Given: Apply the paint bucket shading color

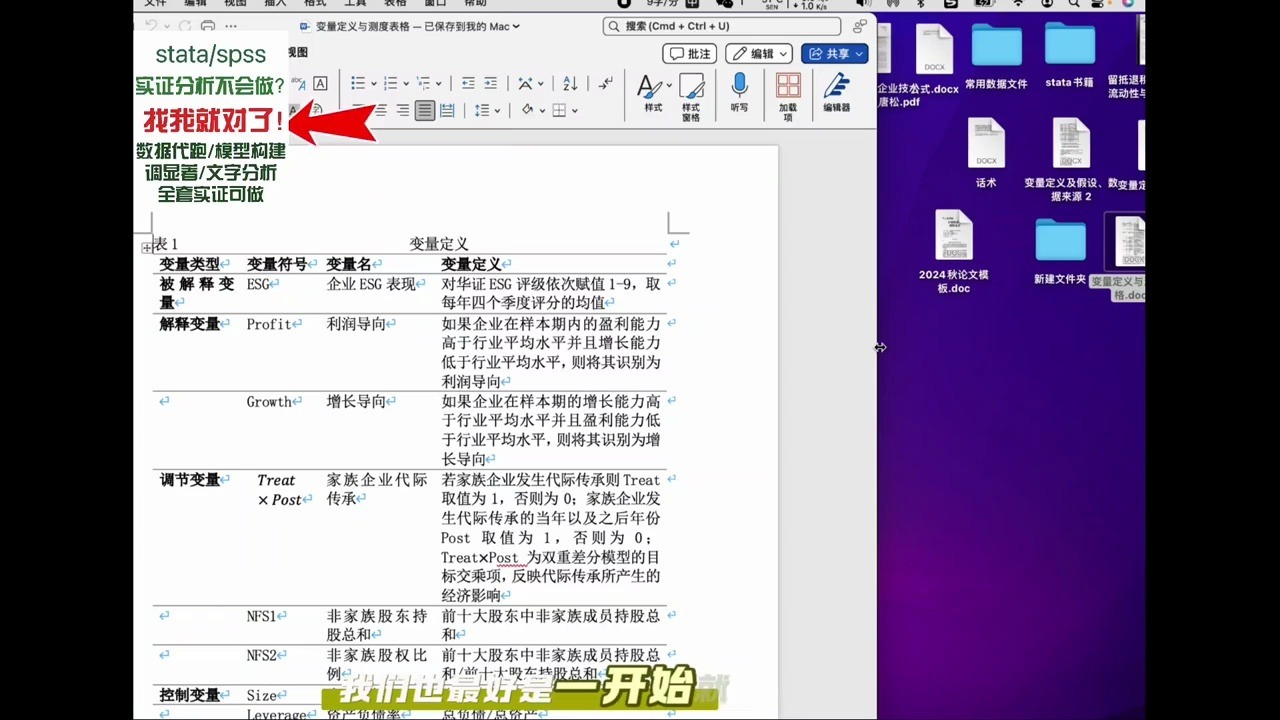Looking at the screenshot, I should point(527,110).
